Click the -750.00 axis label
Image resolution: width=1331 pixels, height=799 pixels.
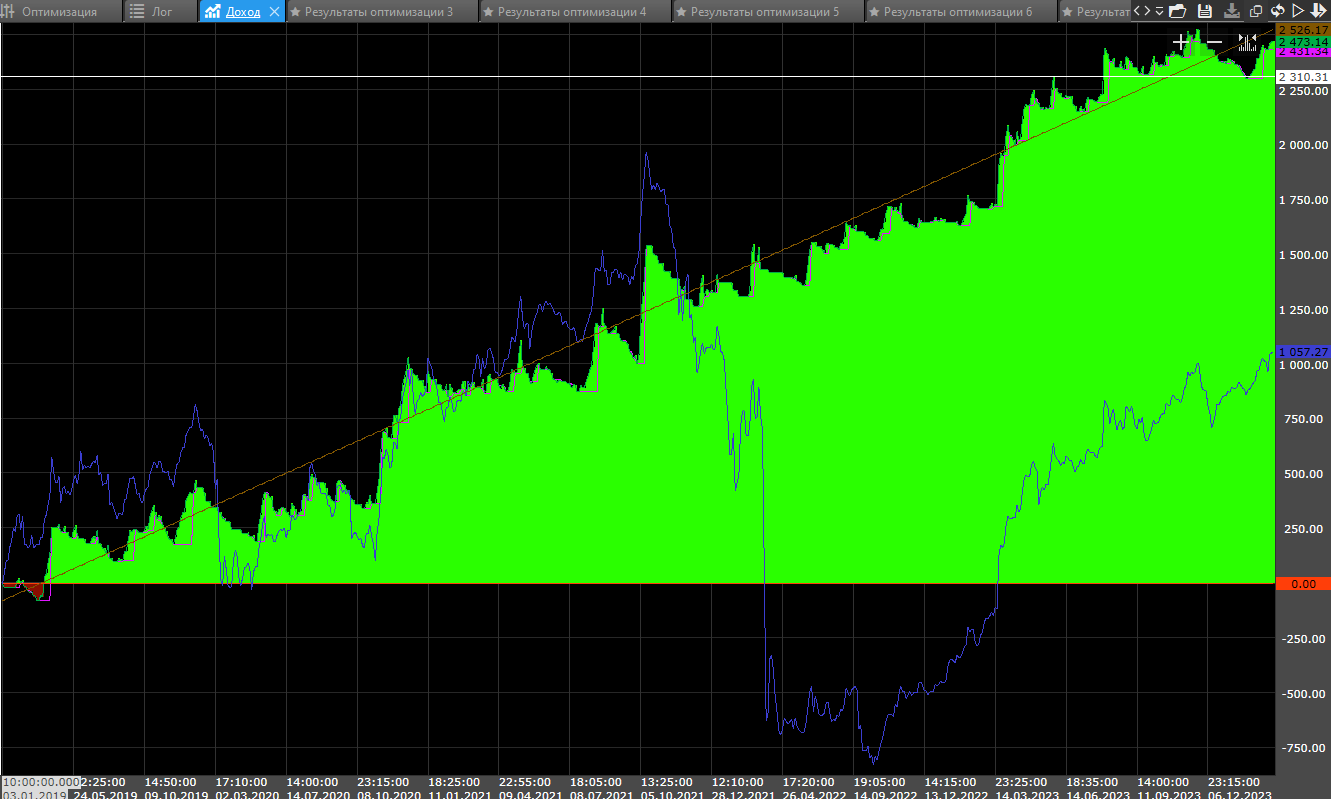(x=1303, y=749)
